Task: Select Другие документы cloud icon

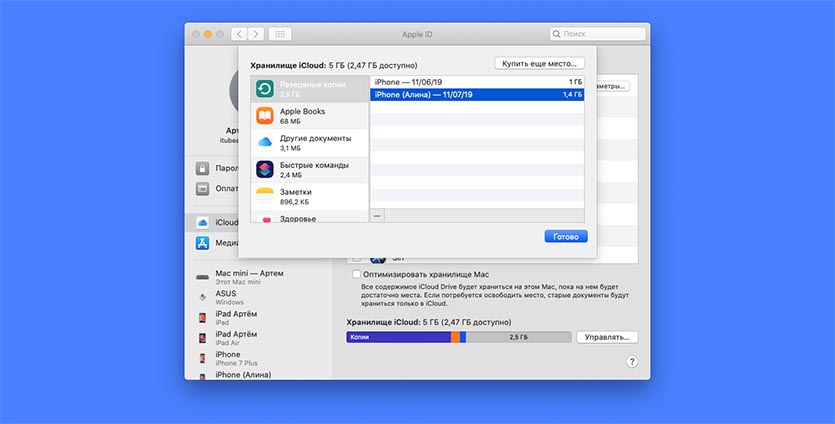Action: pyautogui.click(x=265, y=142)
